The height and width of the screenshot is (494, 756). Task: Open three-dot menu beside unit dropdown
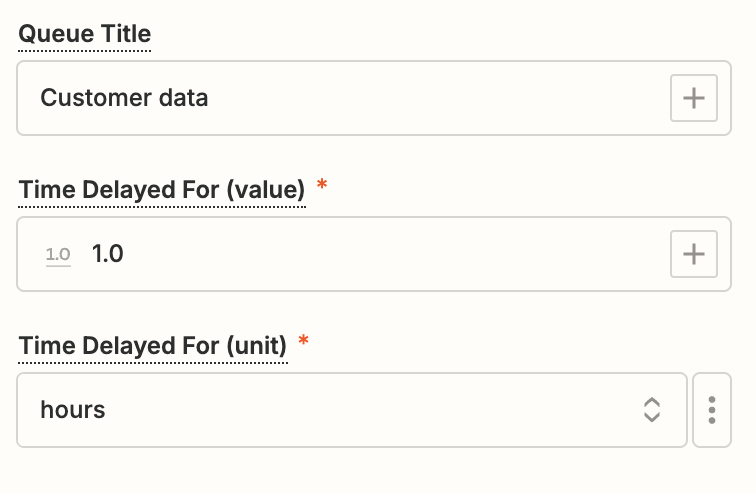coord(712,410)
